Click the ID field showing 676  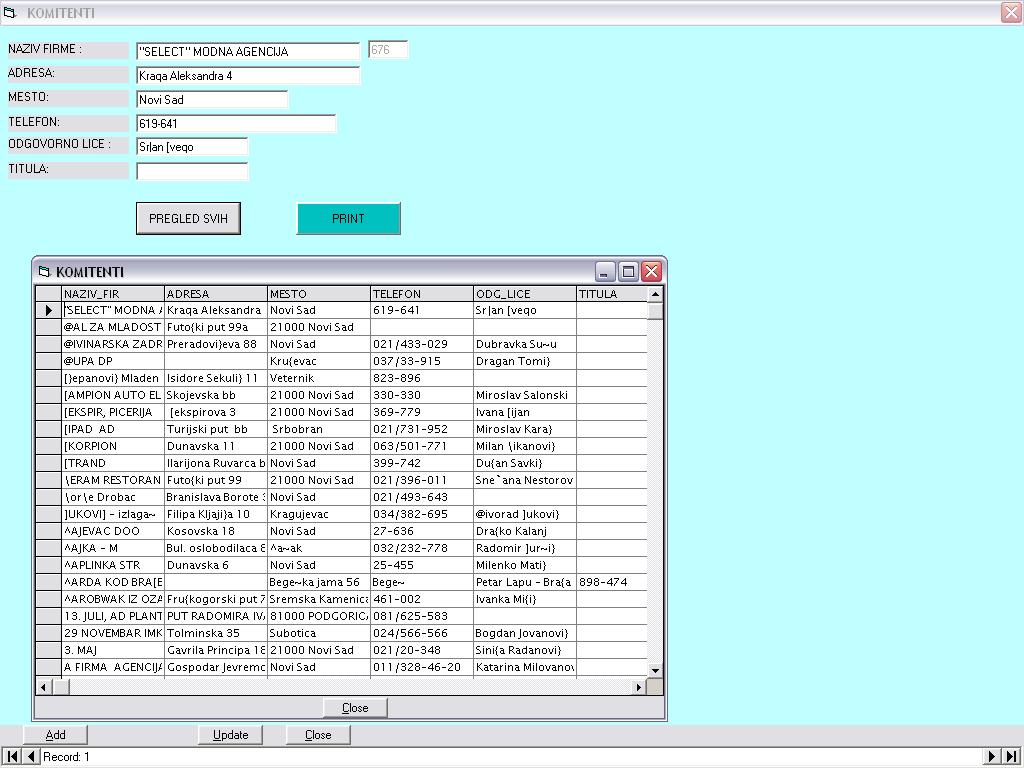(389, 50)
